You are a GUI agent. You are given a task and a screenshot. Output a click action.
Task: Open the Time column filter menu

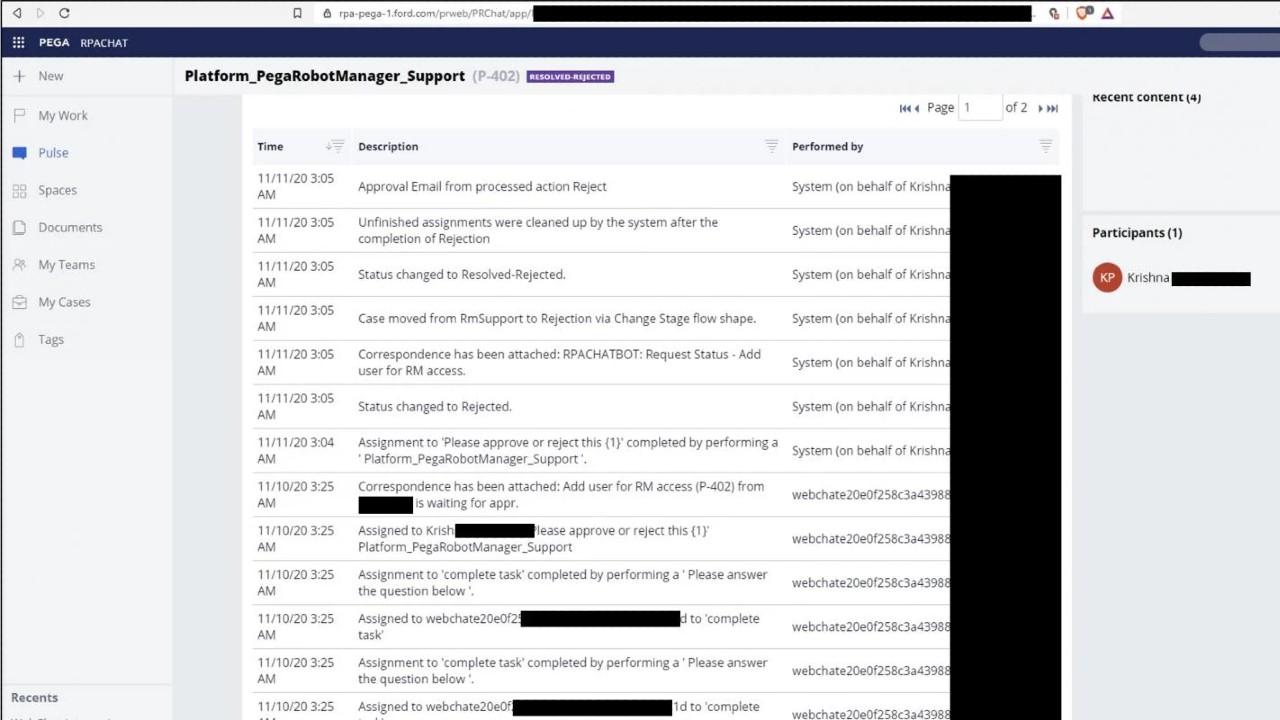point(338,146)
